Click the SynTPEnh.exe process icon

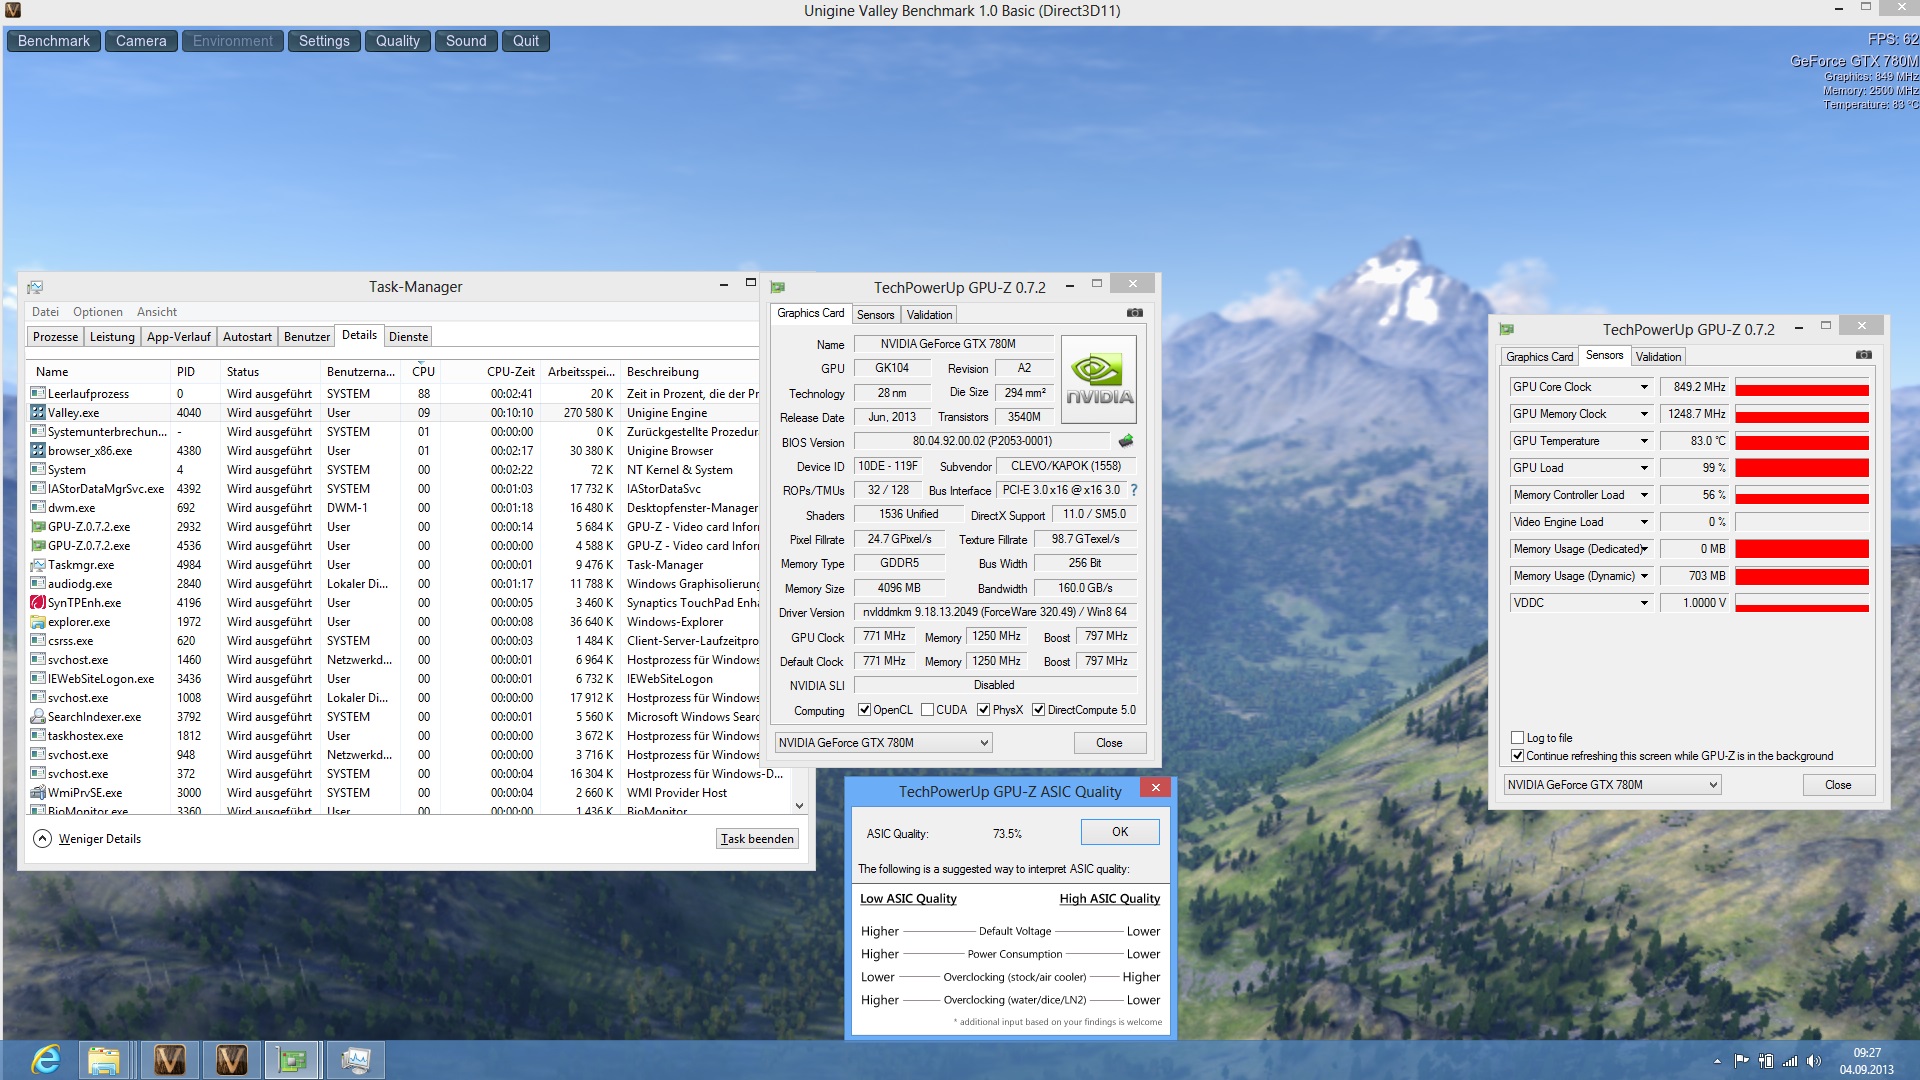(x=38, y=602)
